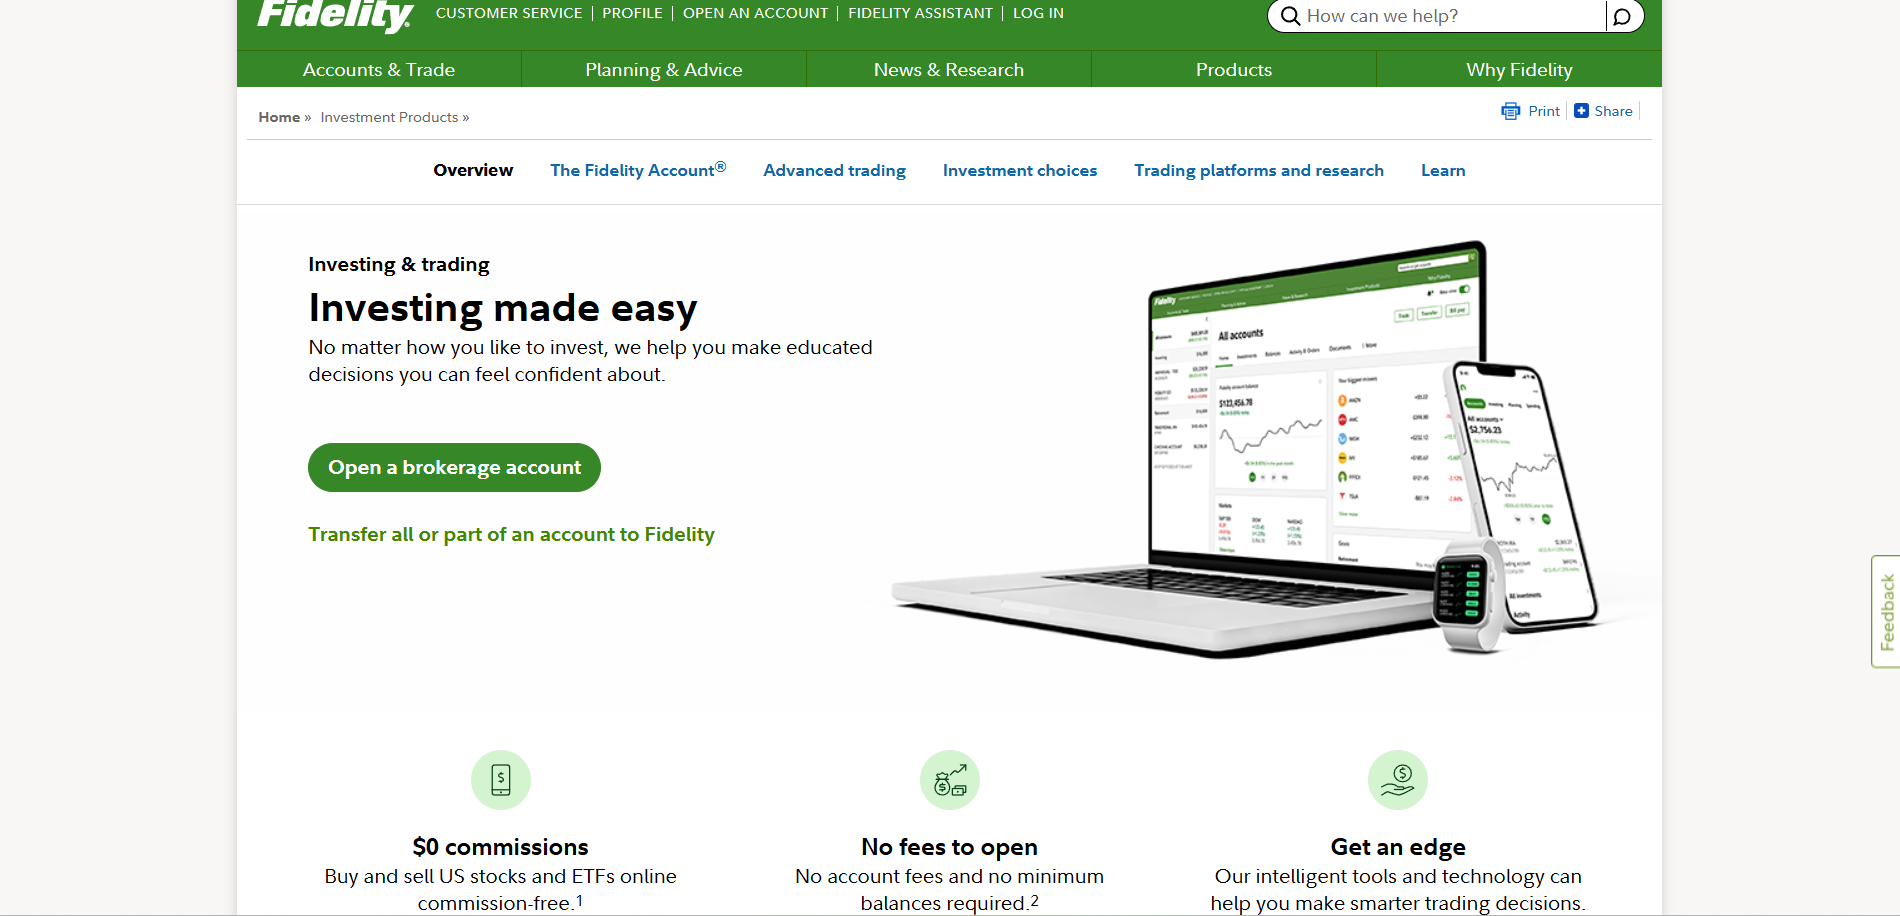Click the Fidelity logo

click(x=335, y=15)
